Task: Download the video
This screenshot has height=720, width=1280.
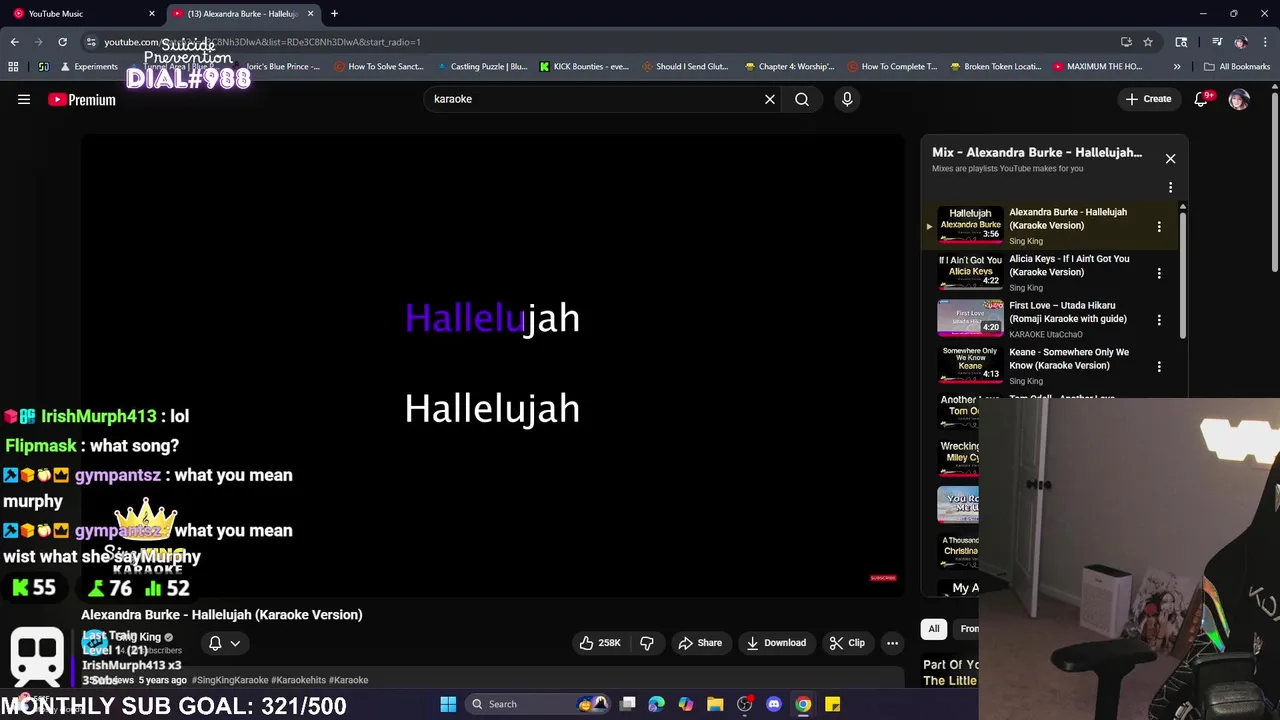Action: (x=776, y=643)
